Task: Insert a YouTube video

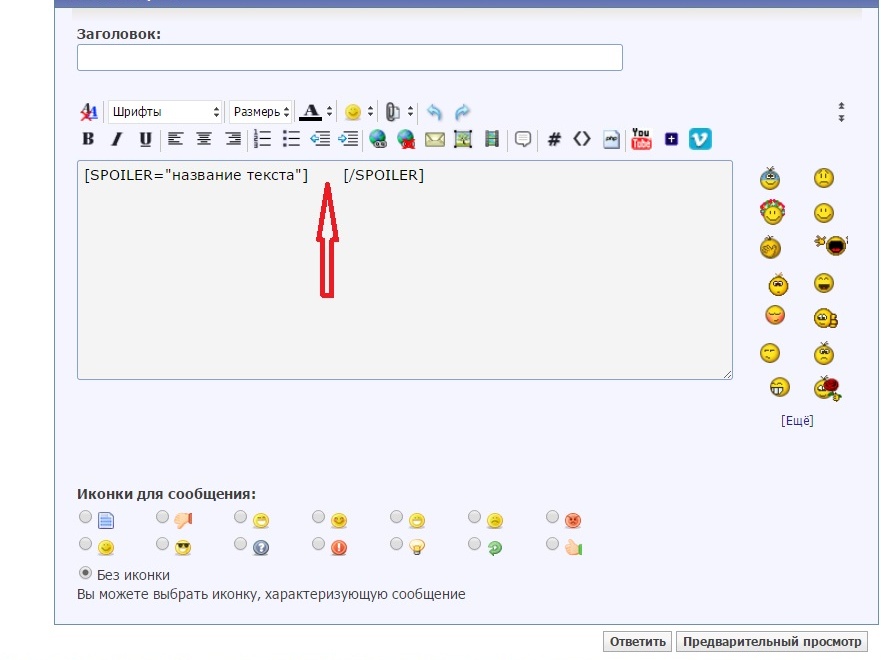Action: 641,139
